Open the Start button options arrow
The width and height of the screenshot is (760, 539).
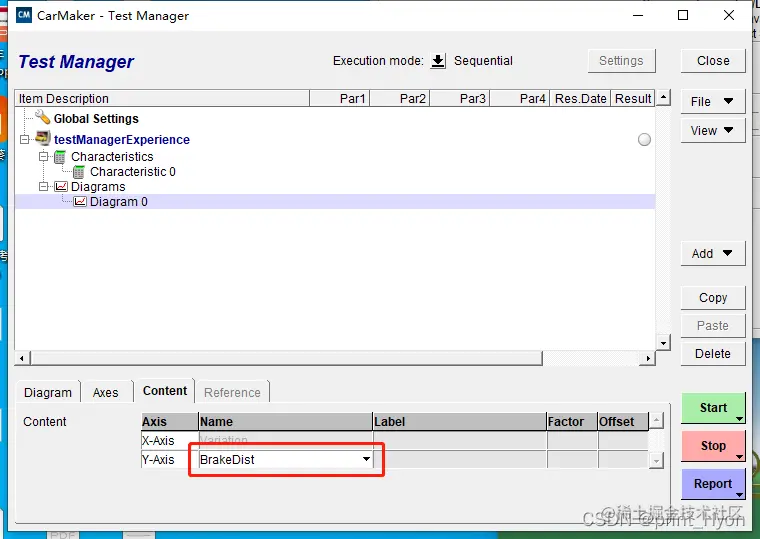pos(739,419)
